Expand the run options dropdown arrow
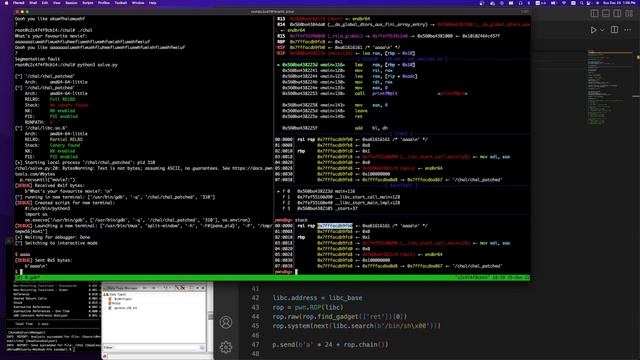This screenshot has width=640, height=360. [602, 30]
